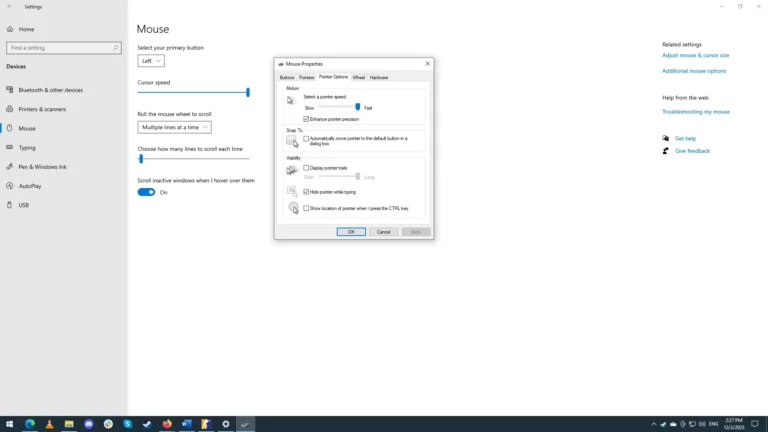
Task: Launch Microsoft Edge from the taskbar
Action: click(30, 424)
